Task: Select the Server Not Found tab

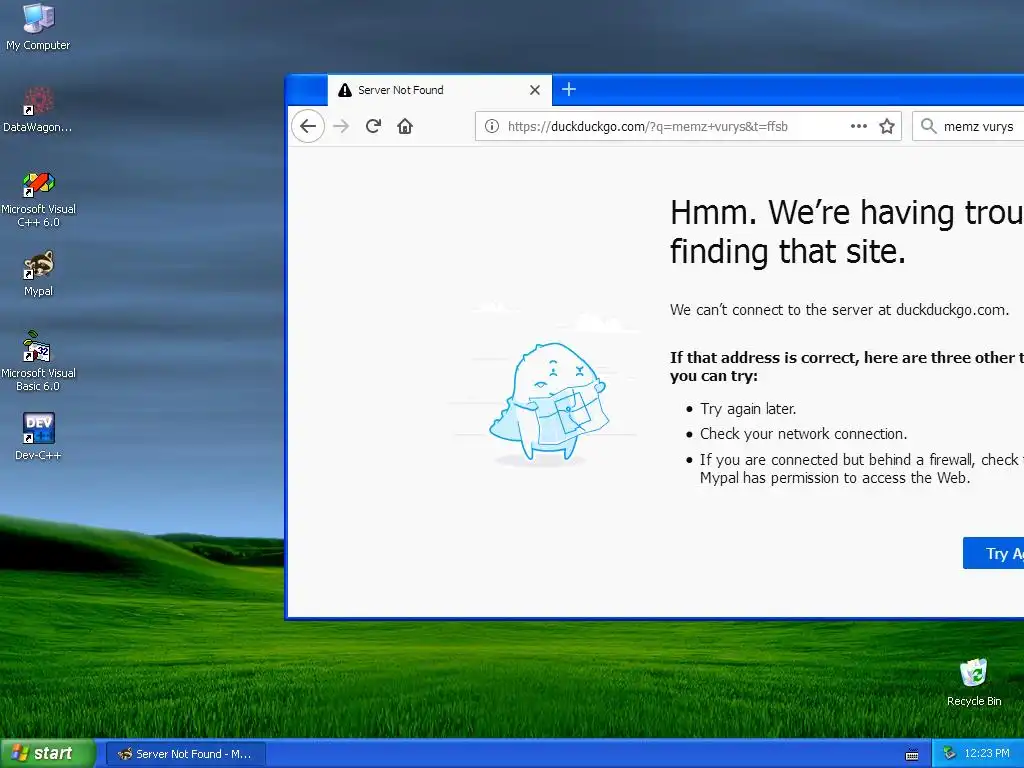Action: 440,90
